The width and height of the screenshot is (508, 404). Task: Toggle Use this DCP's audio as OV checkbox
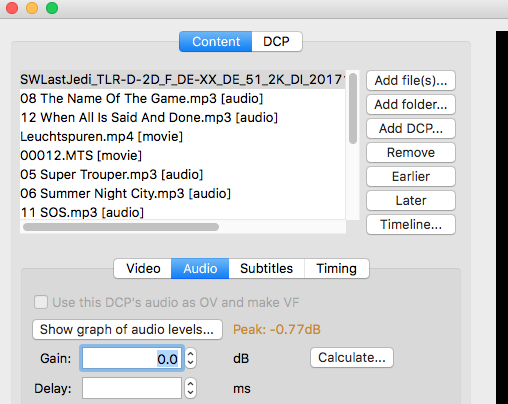41,302
